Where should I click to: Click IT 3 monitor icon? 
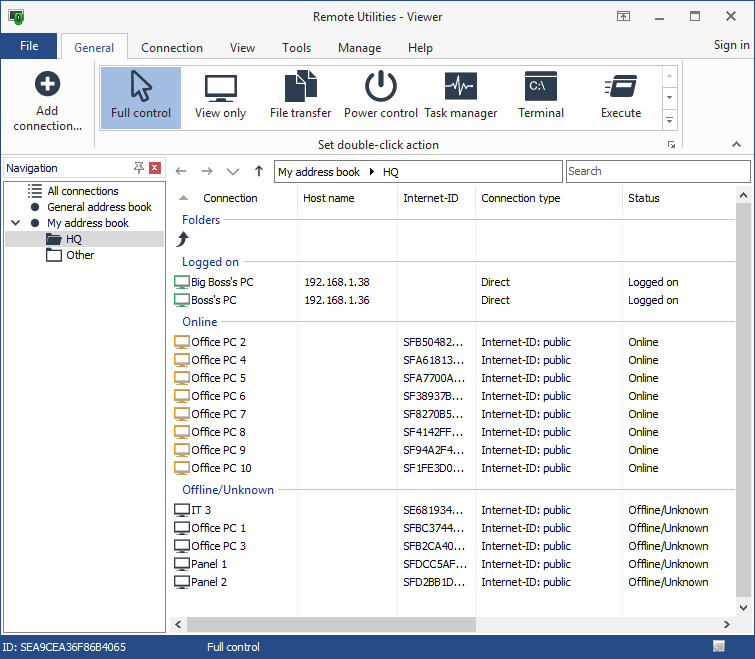coord(182,510)
